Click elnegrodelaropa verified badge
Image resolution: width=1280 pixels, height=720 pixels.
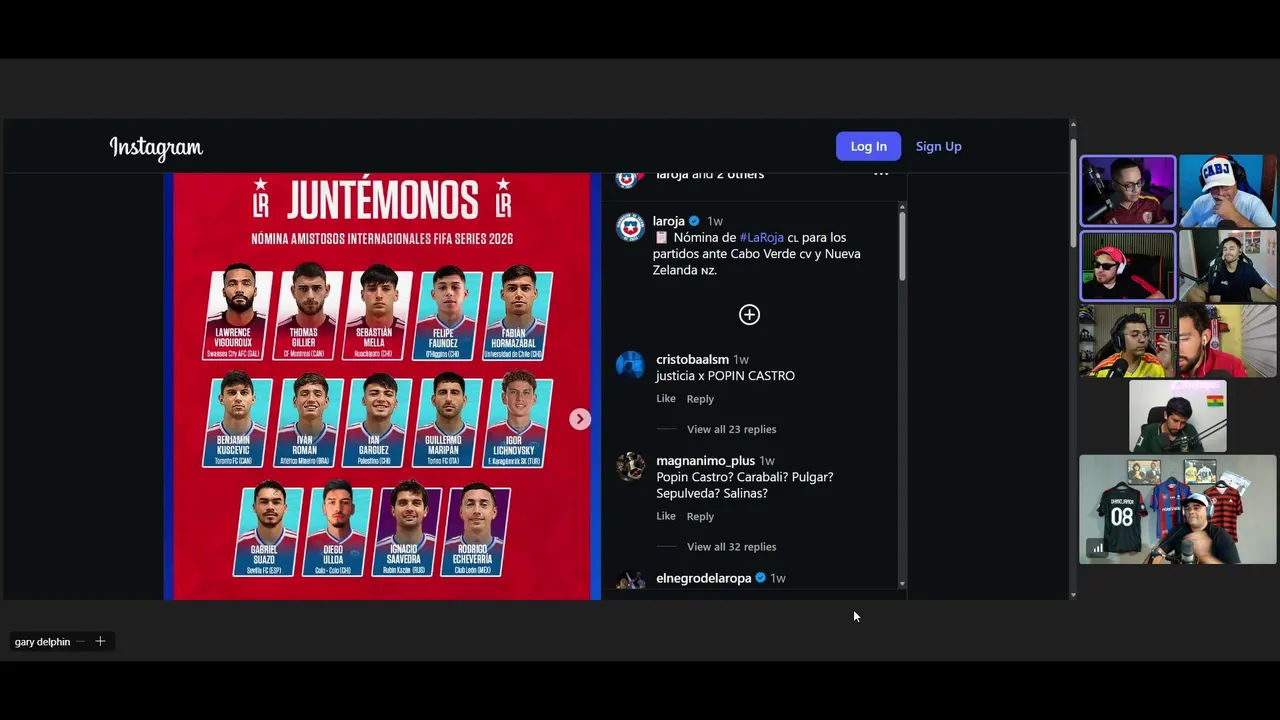pos(760,578)
